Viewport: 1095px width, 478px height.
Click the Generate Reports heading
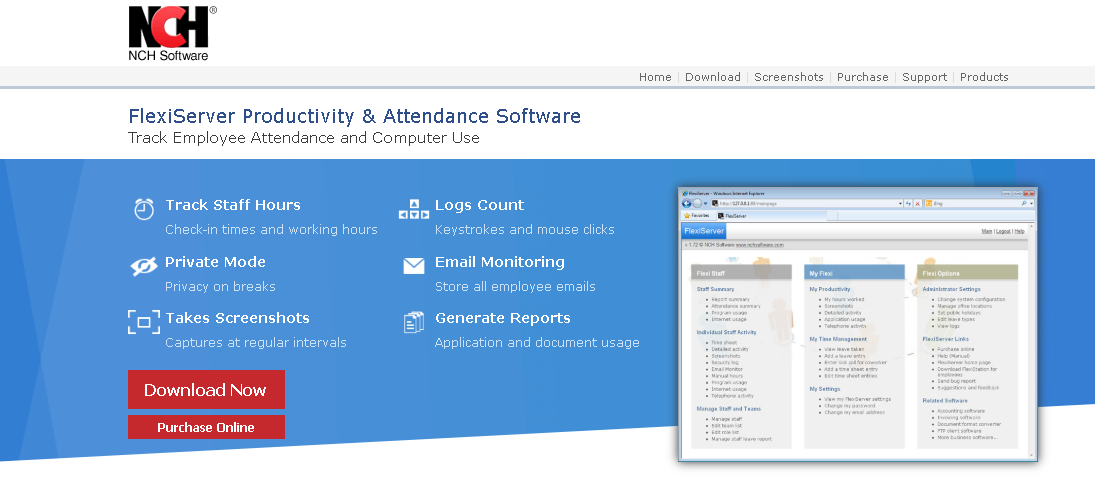tap(502, 318)
